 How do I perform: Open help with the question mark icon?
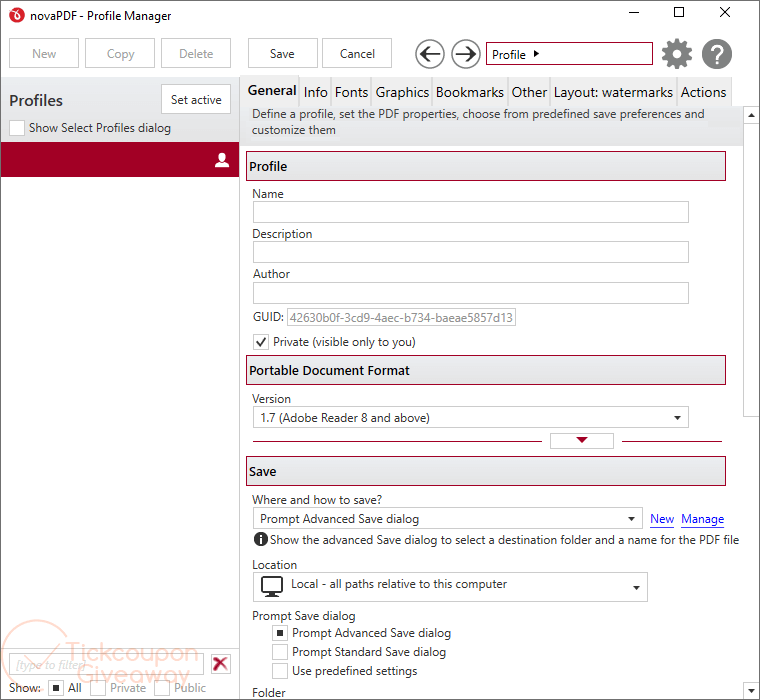tap(717, 54)
